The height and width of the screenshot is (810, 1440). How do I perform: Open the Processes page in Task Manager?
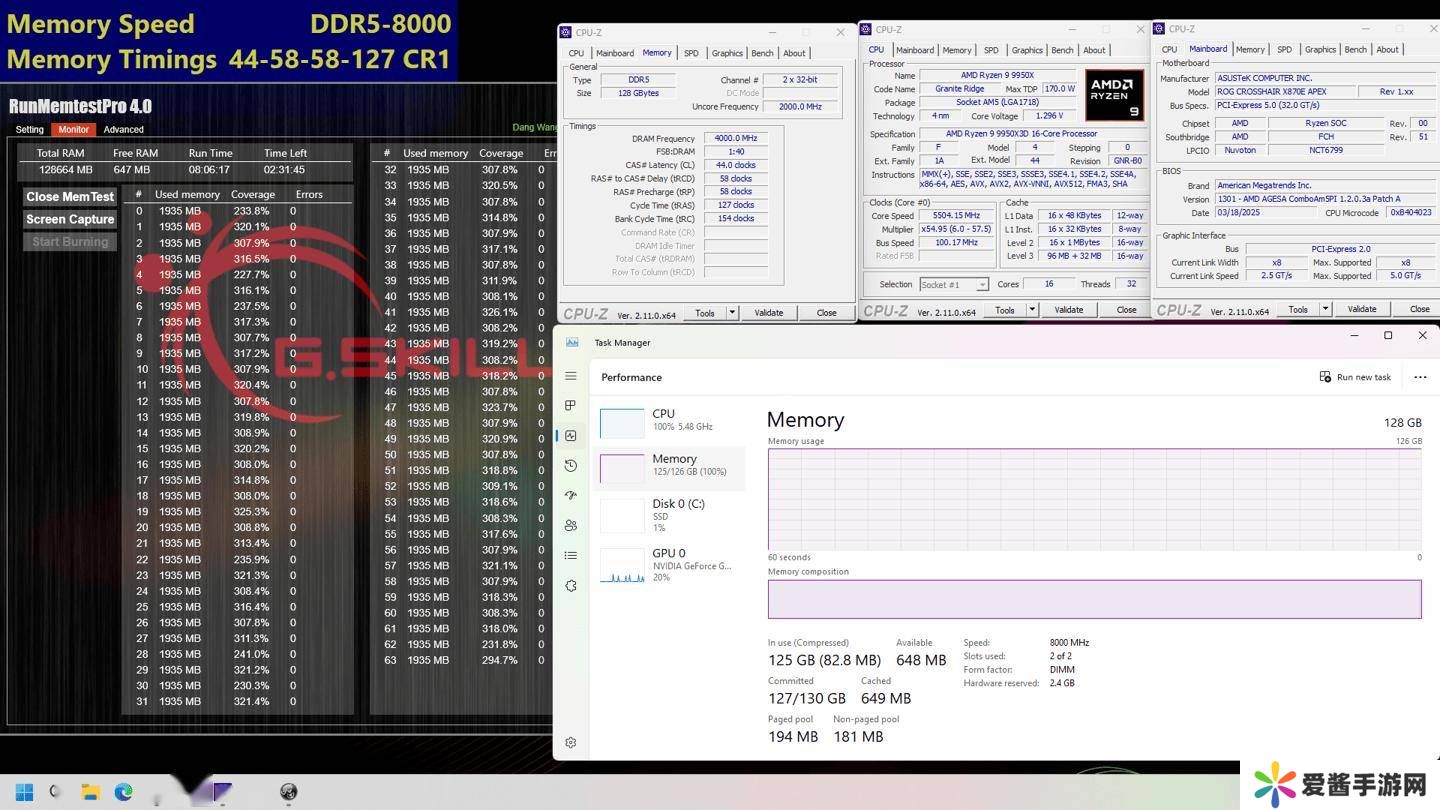(571, 405)
